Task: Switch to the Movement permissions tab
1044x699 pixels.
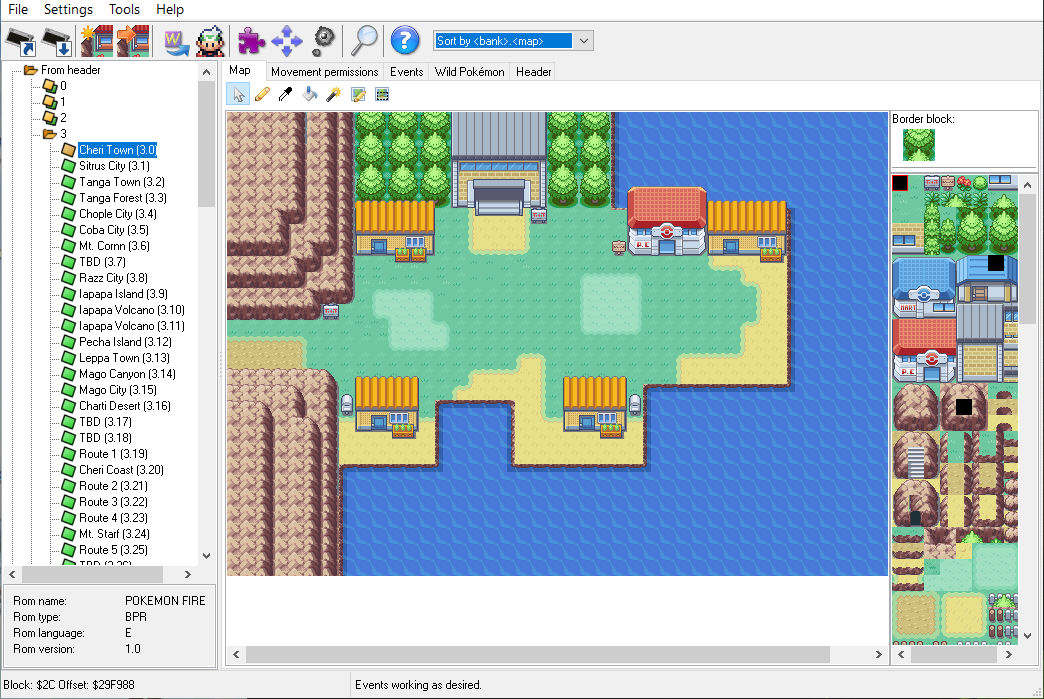Action: pos(324,72)
